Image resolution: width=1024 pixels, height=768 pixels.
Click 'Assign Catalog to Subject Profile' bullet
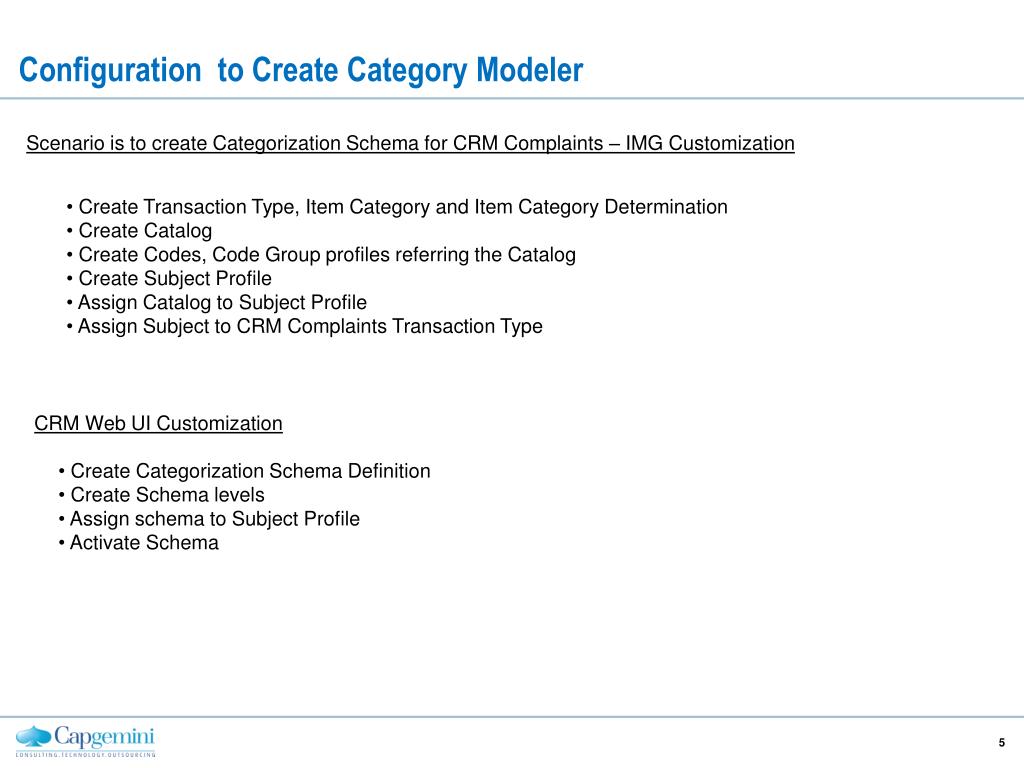click(x=216, y=302)
